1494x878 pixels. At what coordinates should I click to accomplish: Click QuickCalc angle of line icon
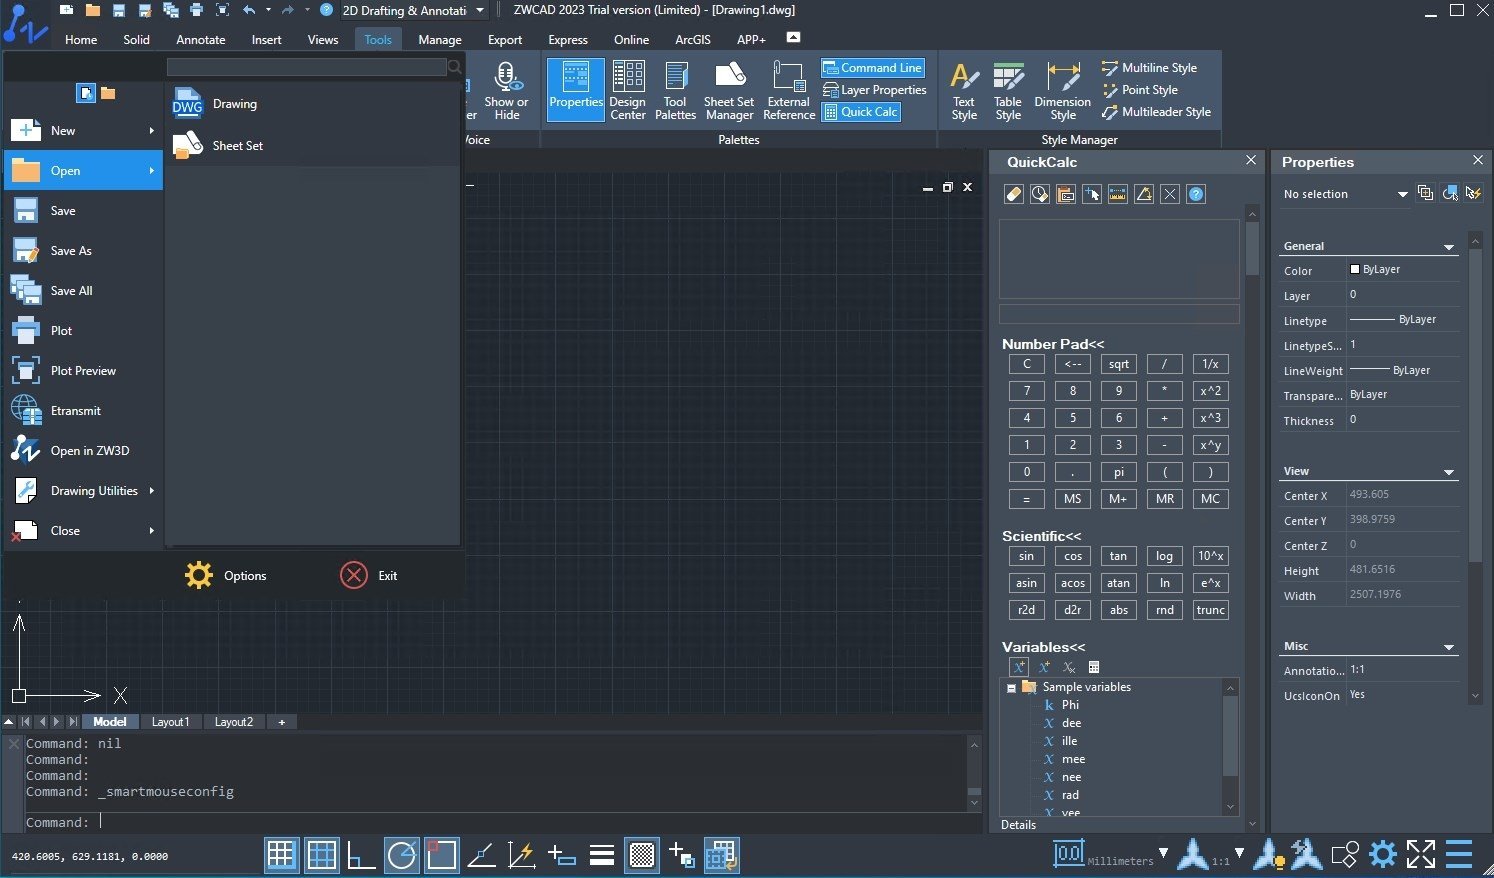[x=1144, y=194]
